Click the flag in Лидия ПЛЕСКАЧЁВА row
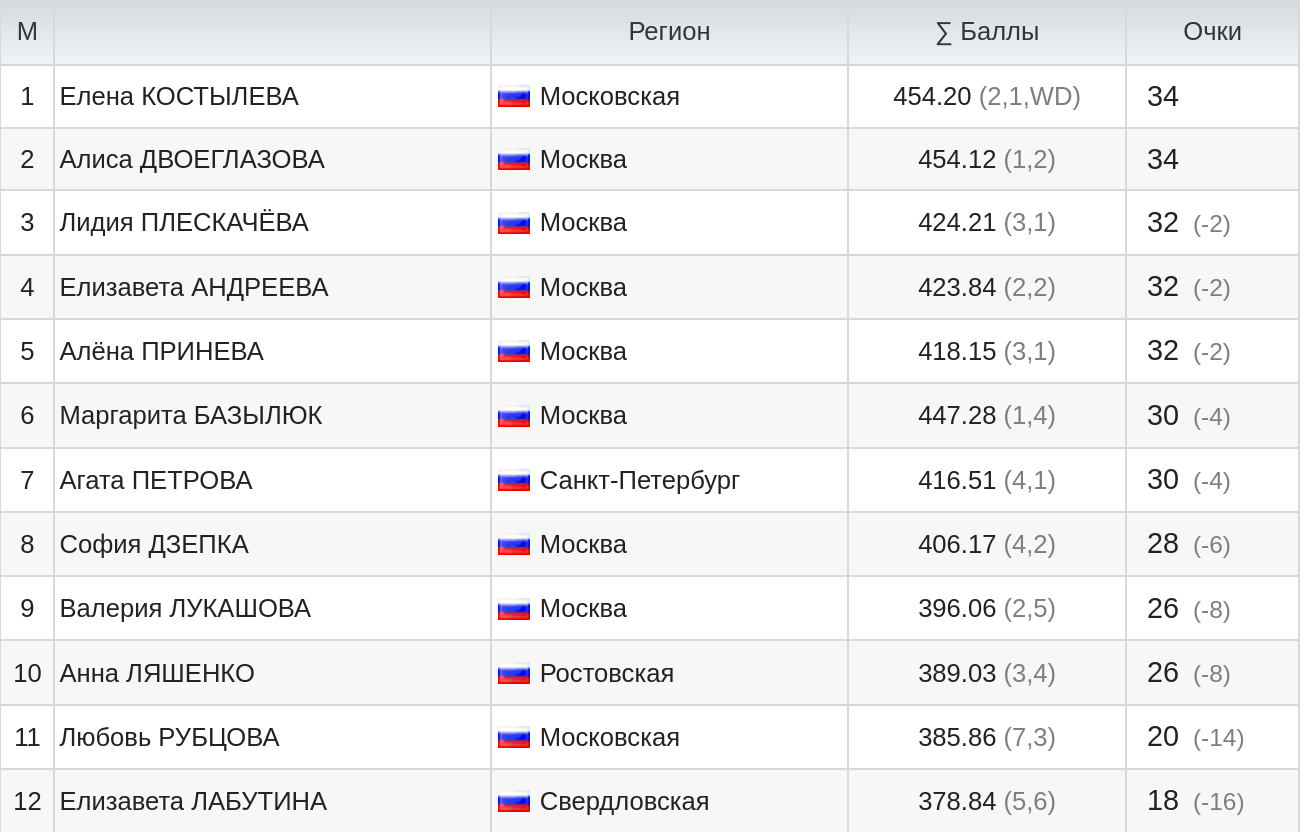Screen dimensions: 1300x832 tap(514, 223)
